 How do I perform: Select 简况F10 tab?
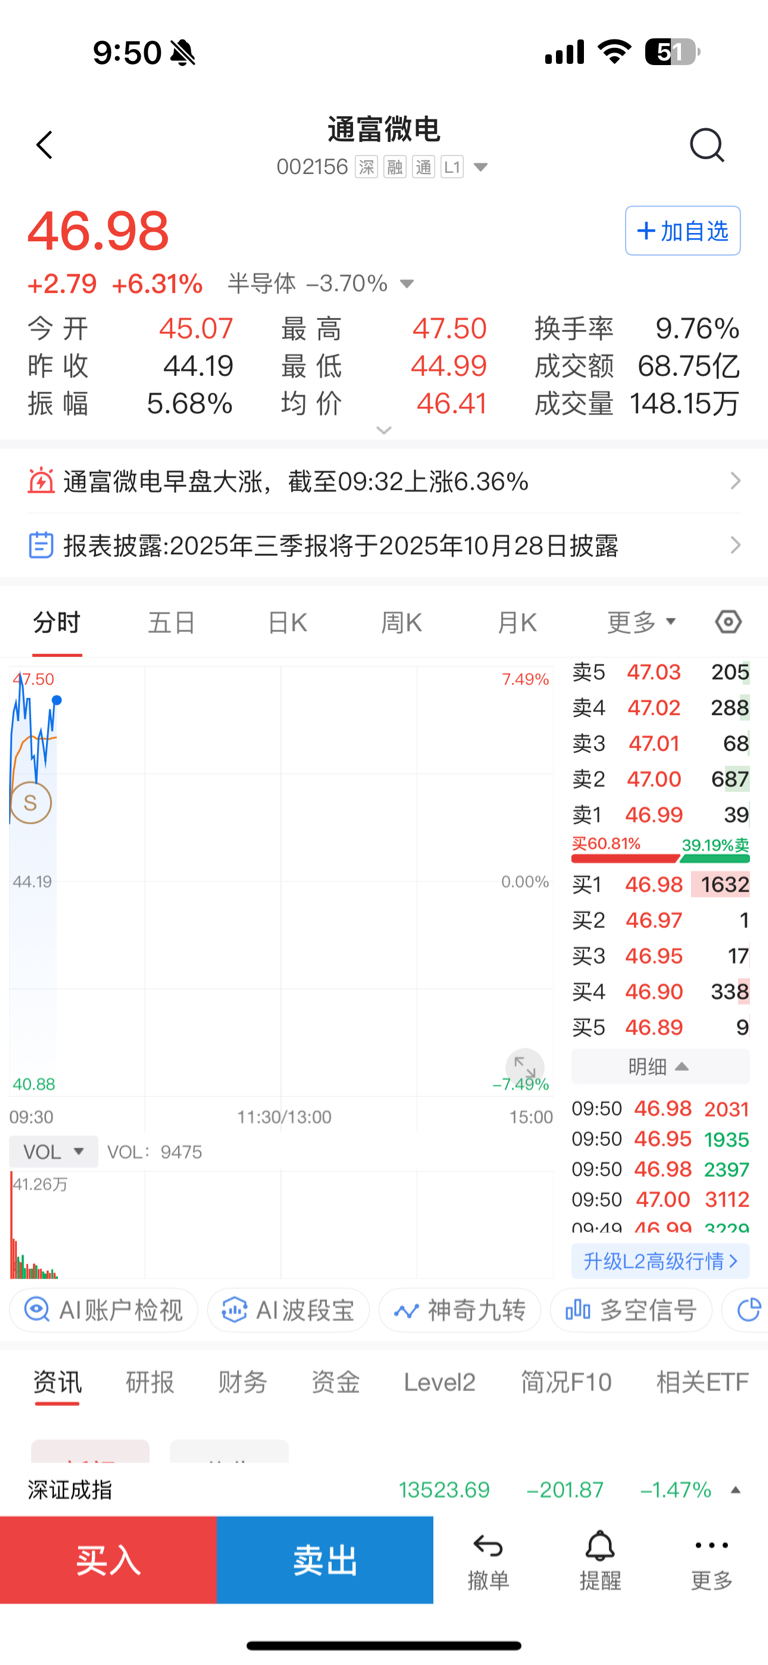click(x=566, y=1382)
